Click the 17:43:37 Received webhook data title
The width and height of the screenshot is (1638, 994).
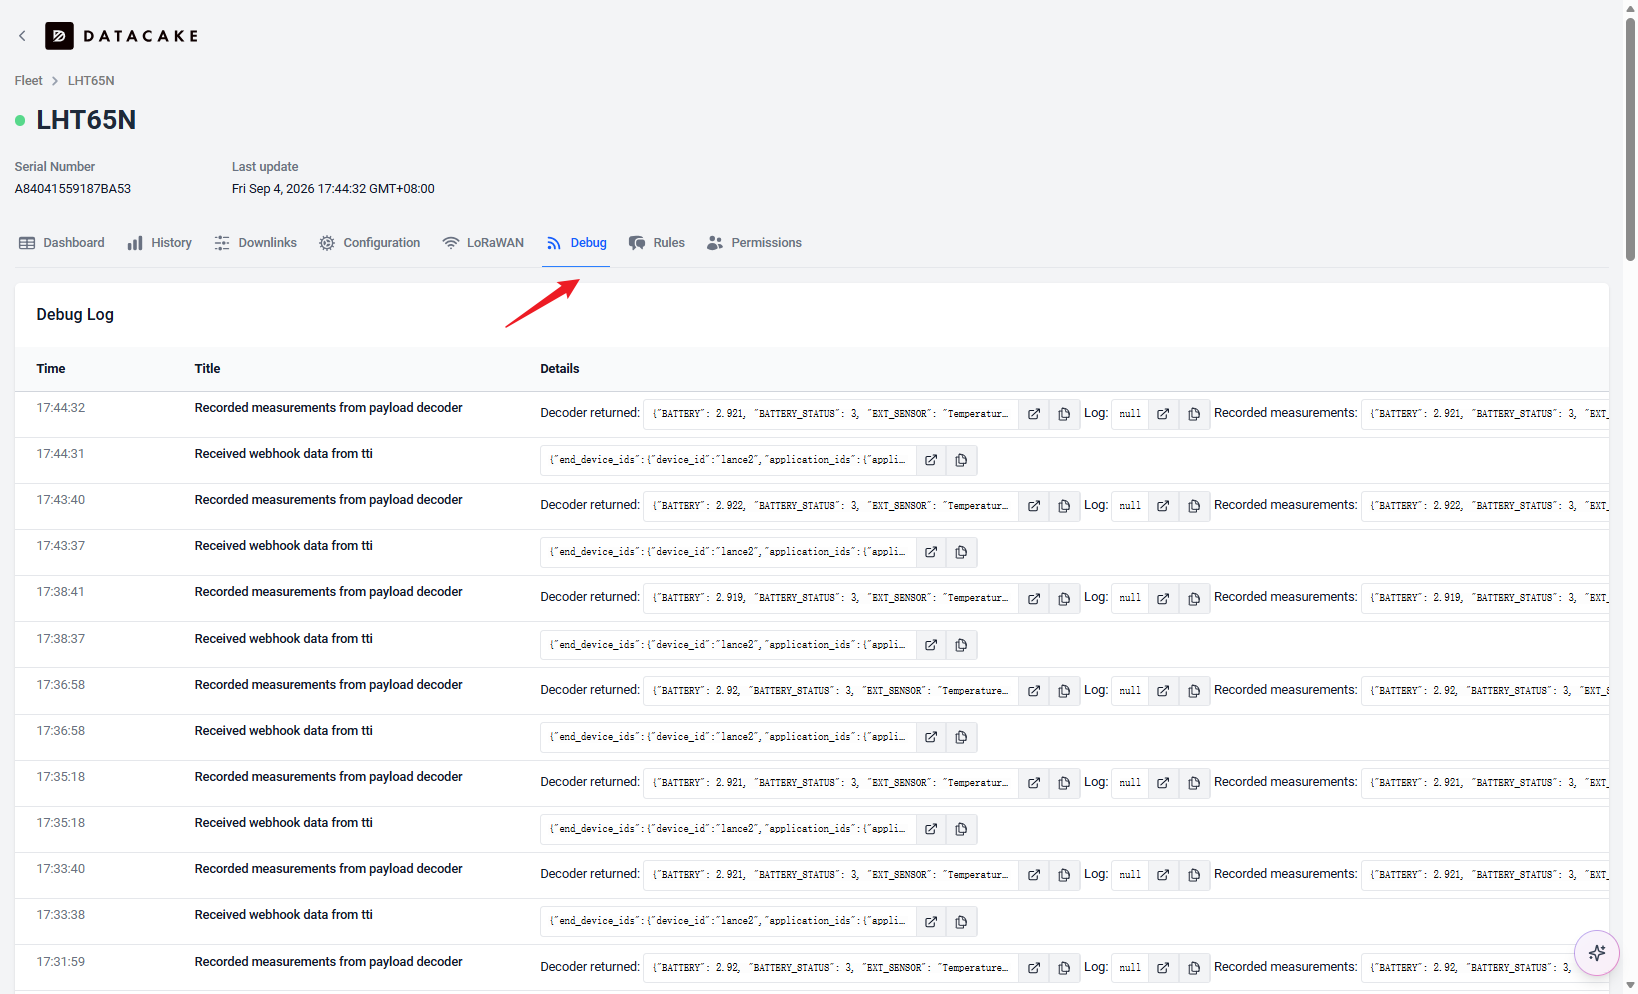(x=284, y=546)
